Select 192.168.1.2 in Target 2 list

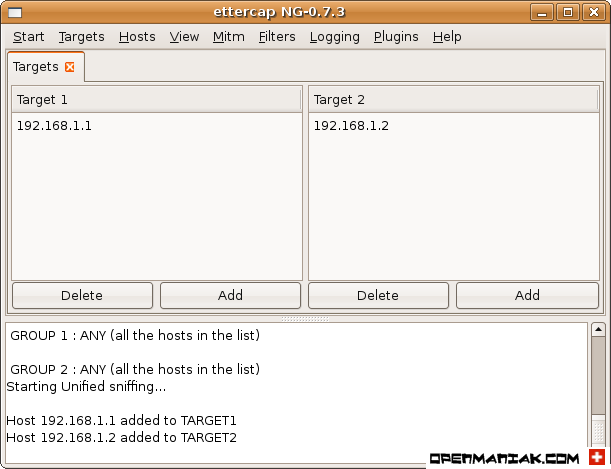[454, 125]
